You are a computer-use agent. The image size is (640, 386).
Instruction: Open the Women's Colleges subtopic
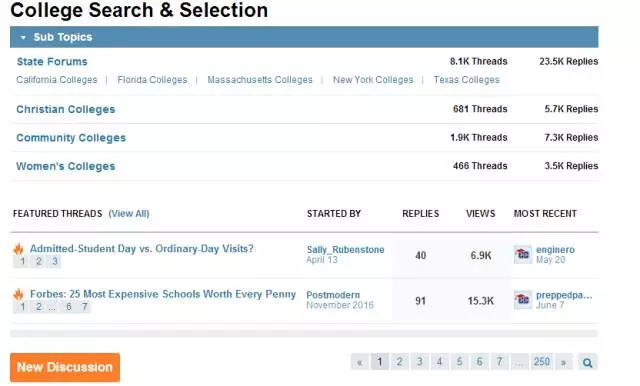(66, 166)
